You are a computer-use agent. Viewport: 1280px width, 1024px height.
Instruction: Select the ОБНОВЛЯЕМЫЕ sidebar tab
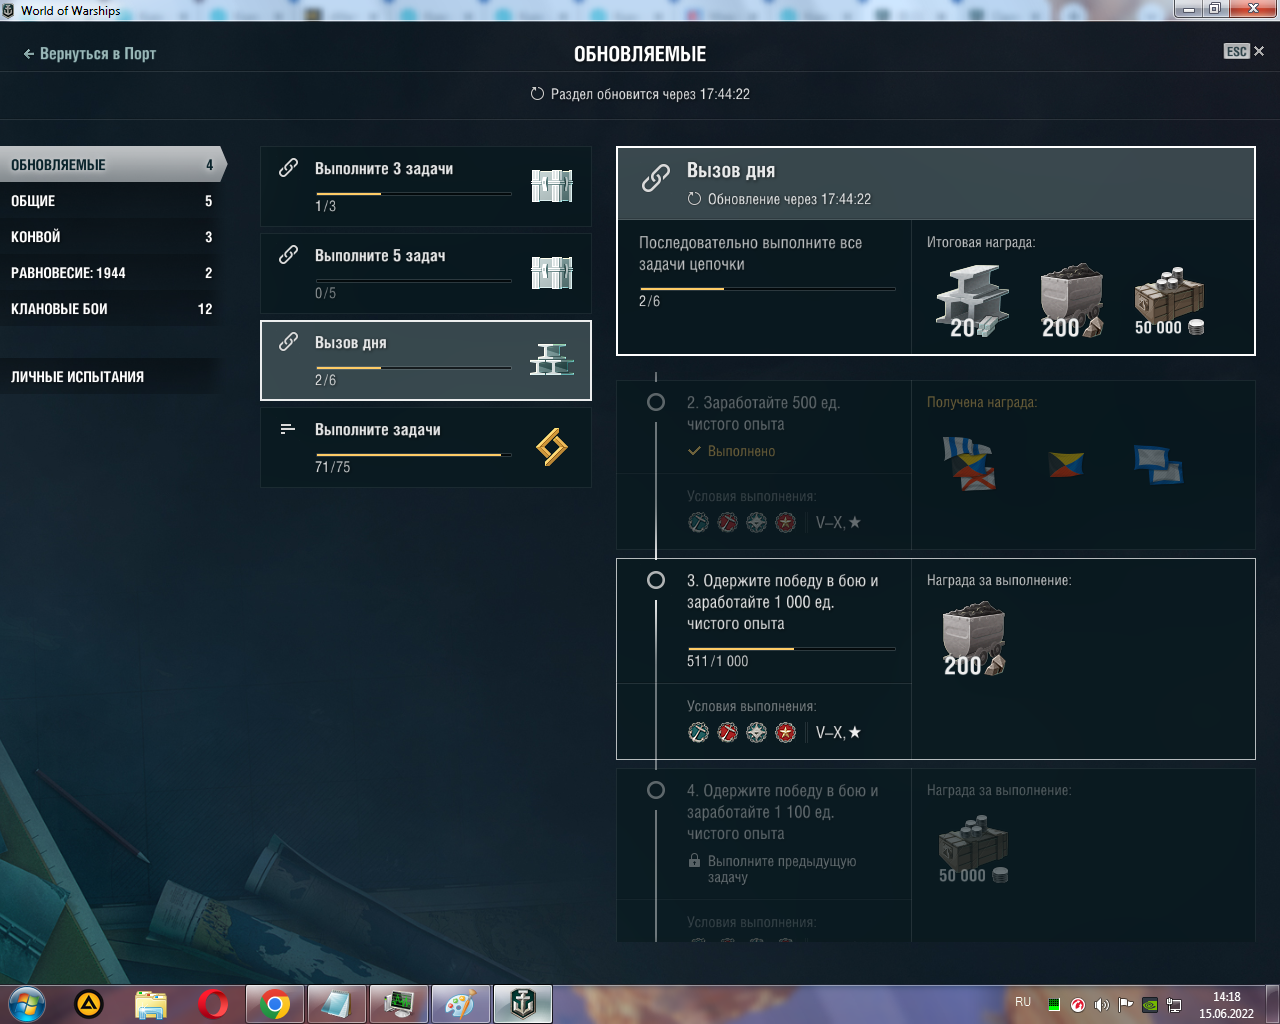click(x=112, y=165)
